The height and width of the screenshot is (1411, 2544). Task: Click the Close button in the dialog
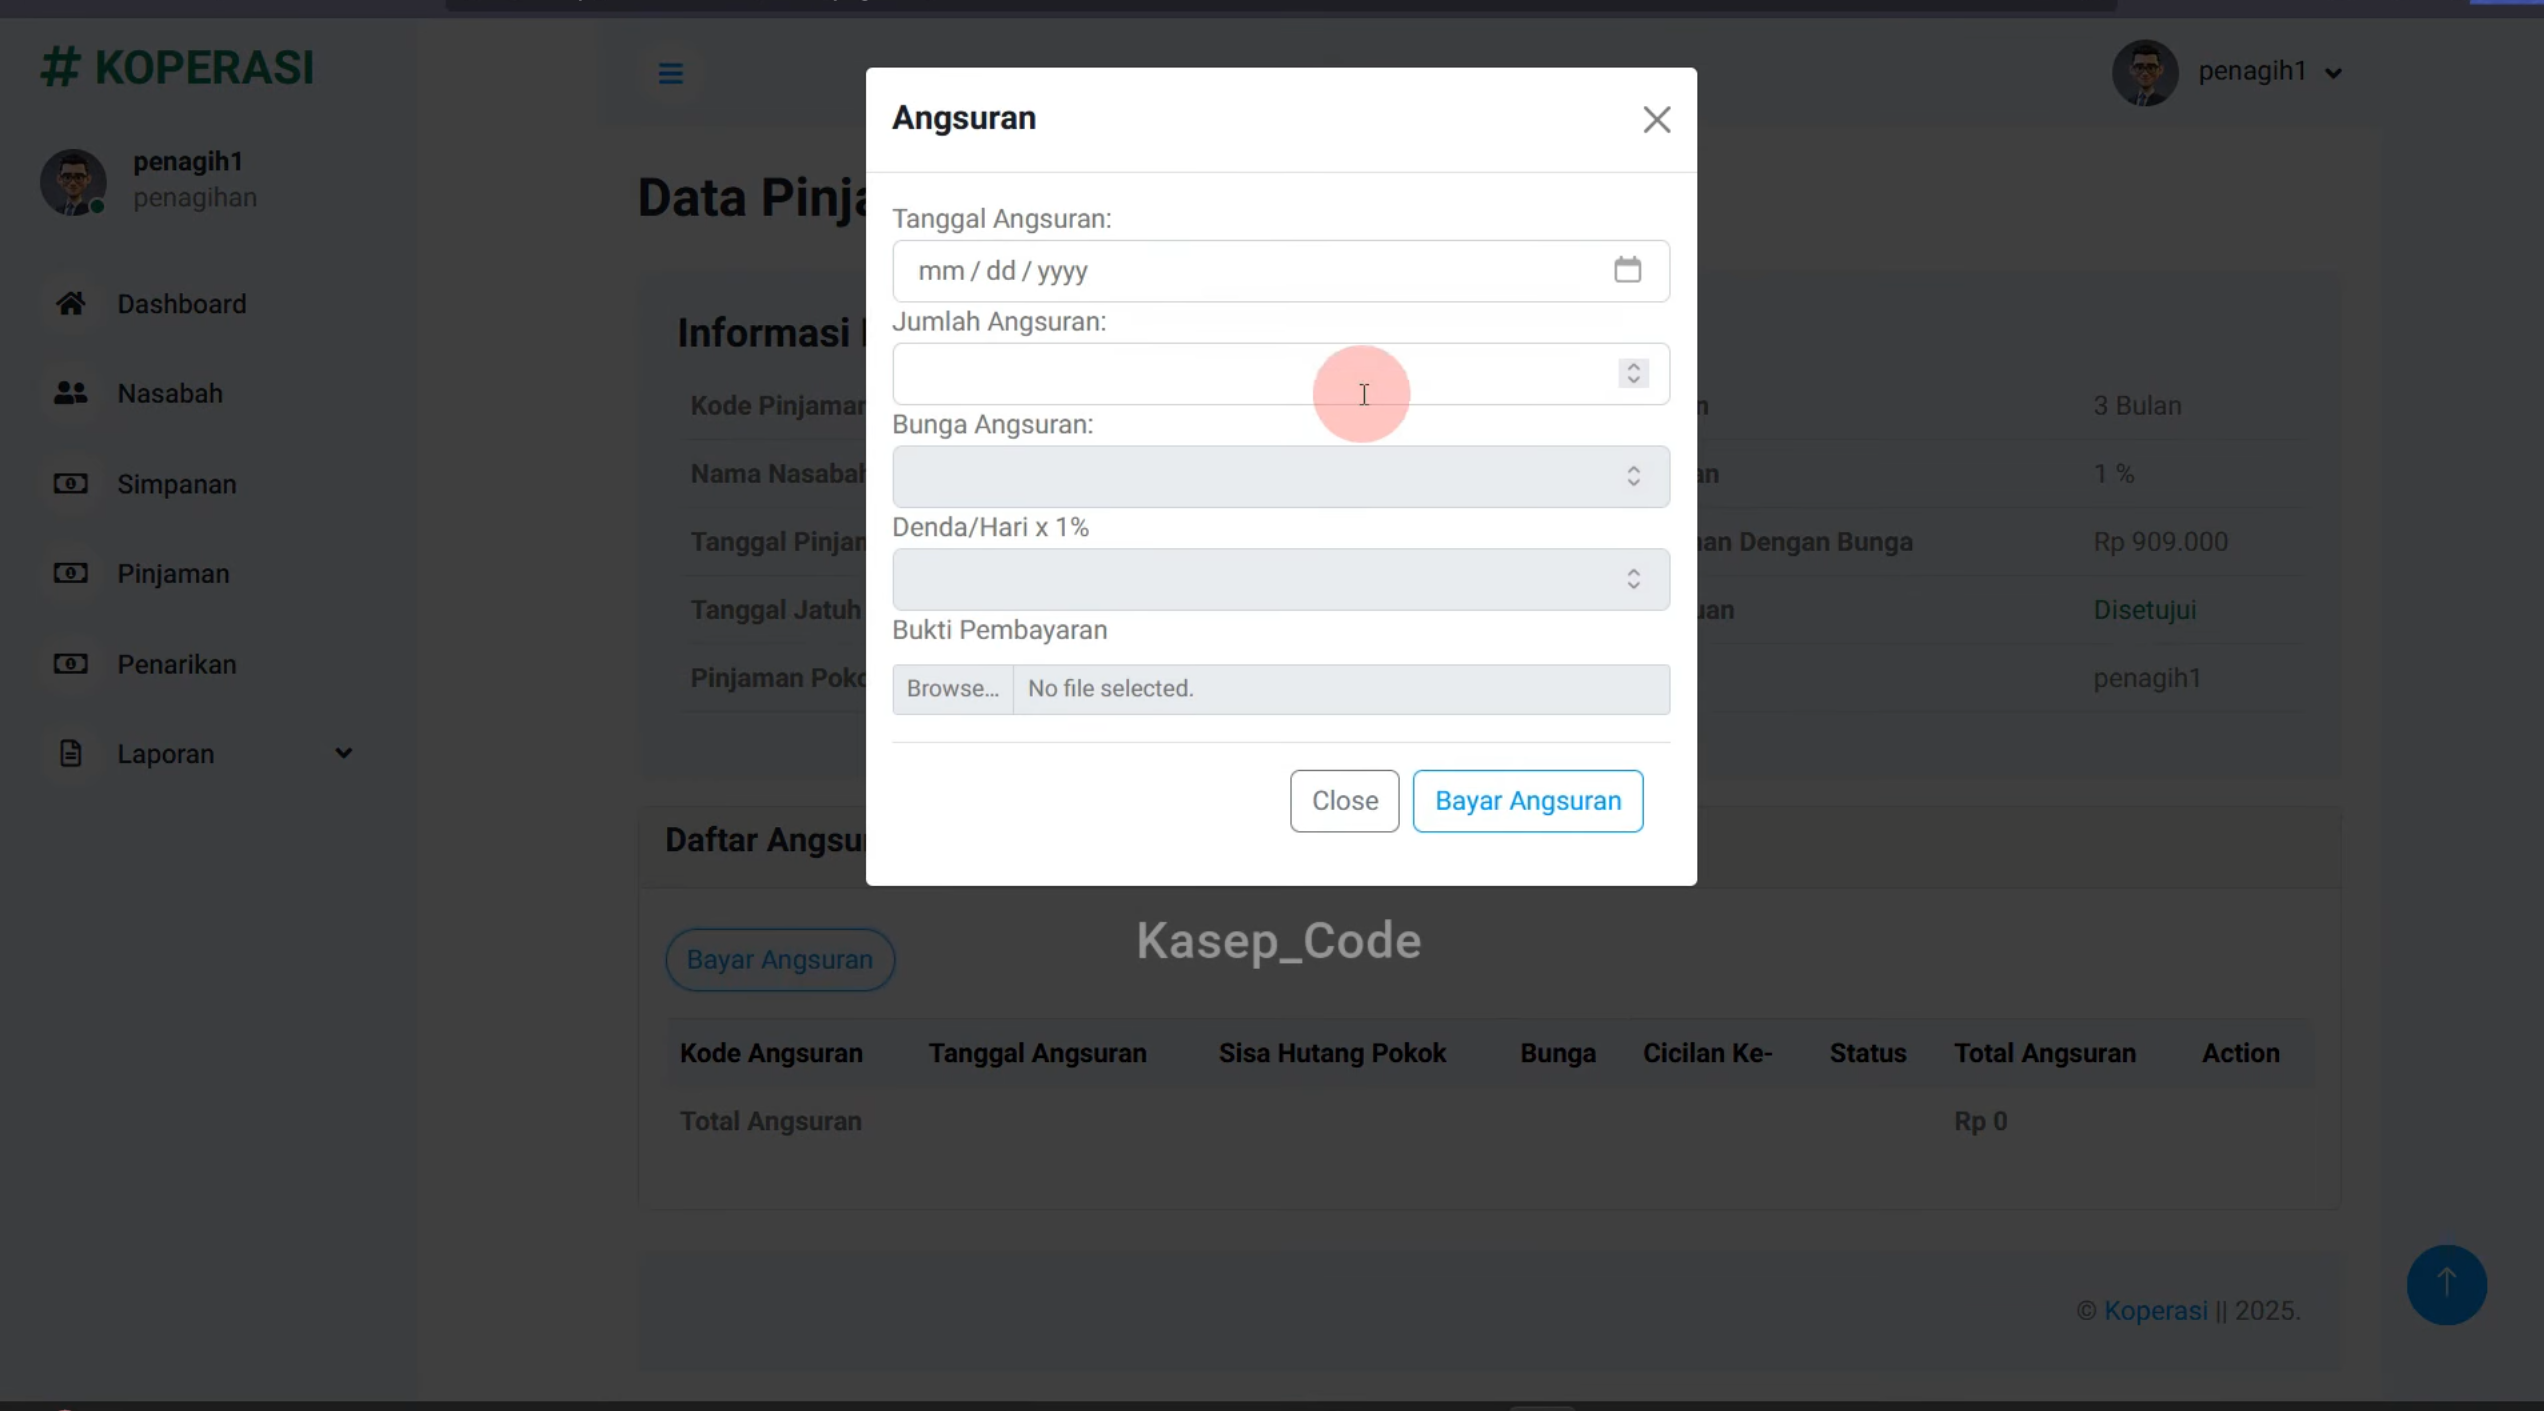[1344, 801]
